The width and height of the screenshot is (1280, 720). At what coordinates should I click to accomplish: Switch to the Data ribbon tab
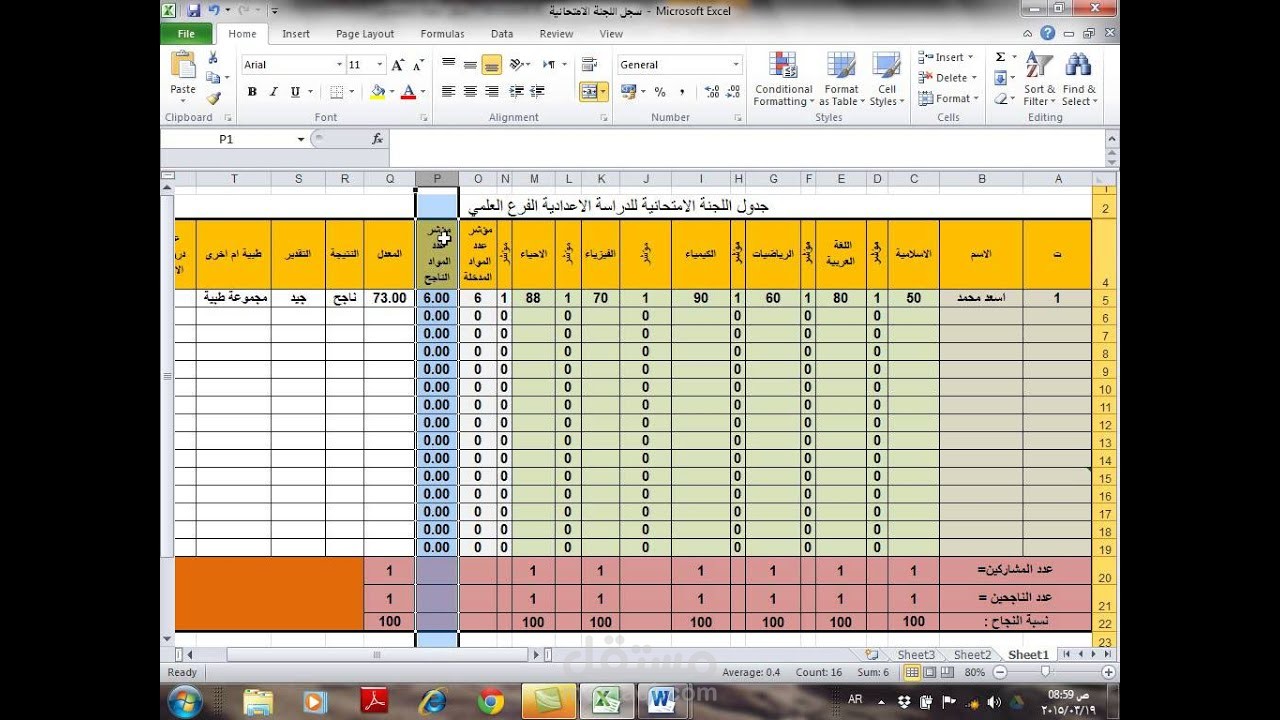(502, 33)
